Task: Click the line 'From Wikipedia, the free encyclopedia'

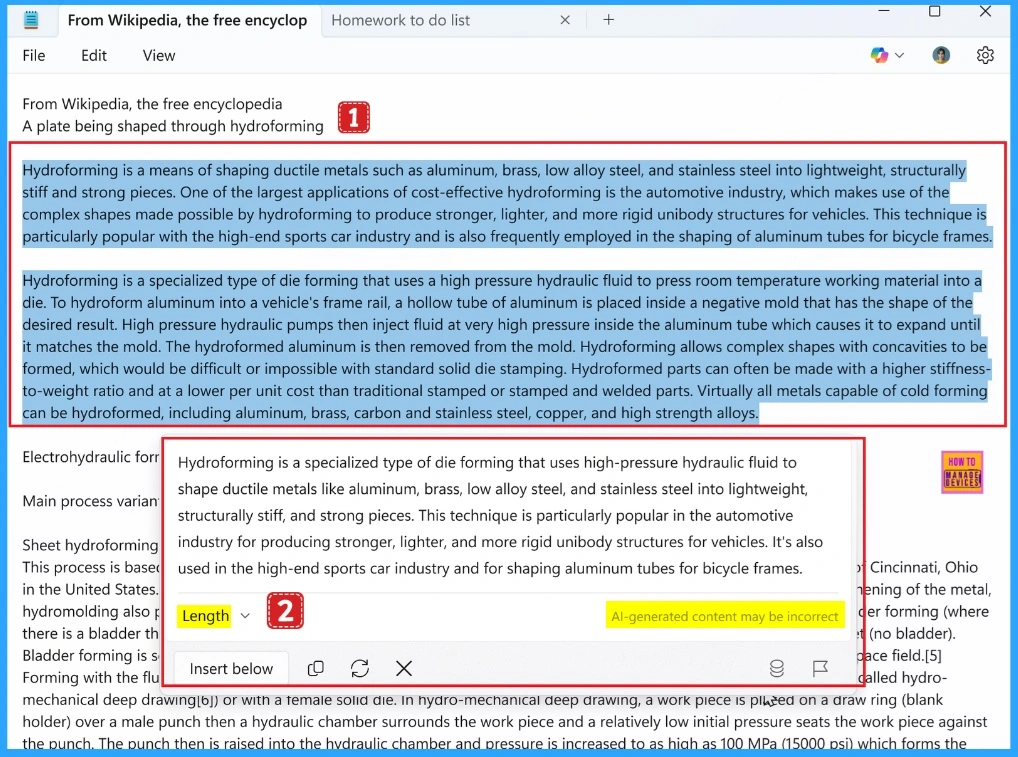Action: click(x=153, y=104)
